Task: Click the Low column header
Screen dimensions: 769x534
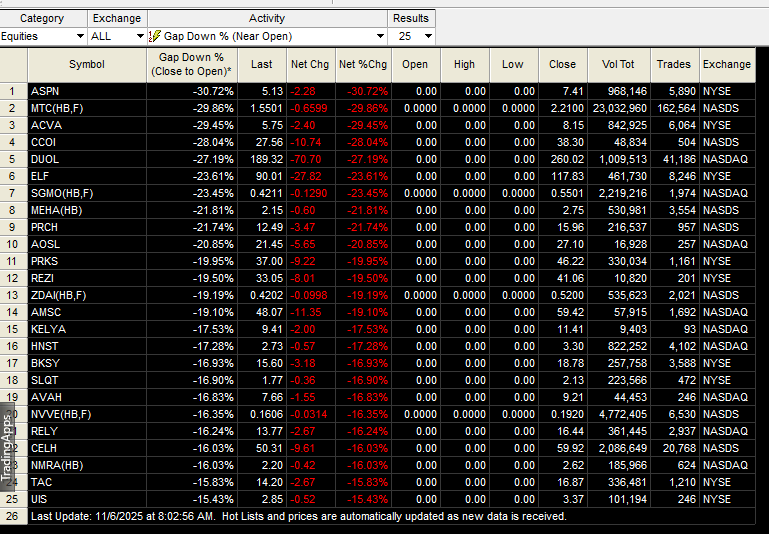Action: [513, 65]
